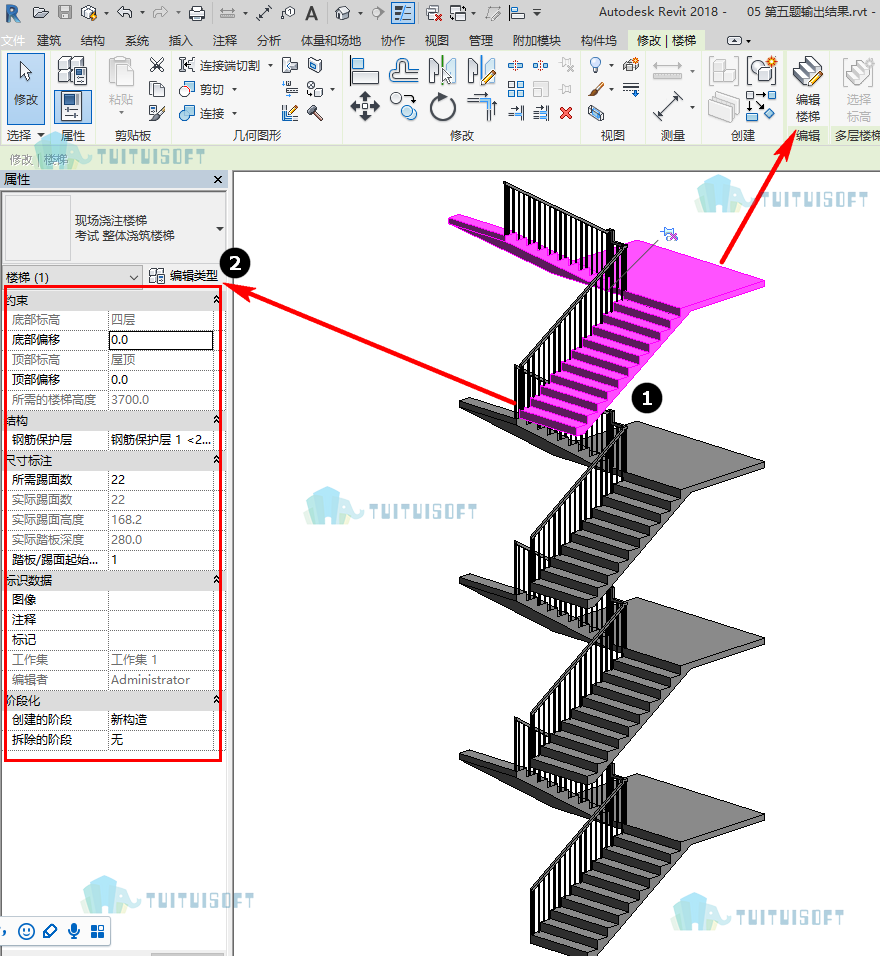Viewport: 880px width, 956px height.
Task: Switch to the 管理 ribbon tab
Action: point(481,40)
